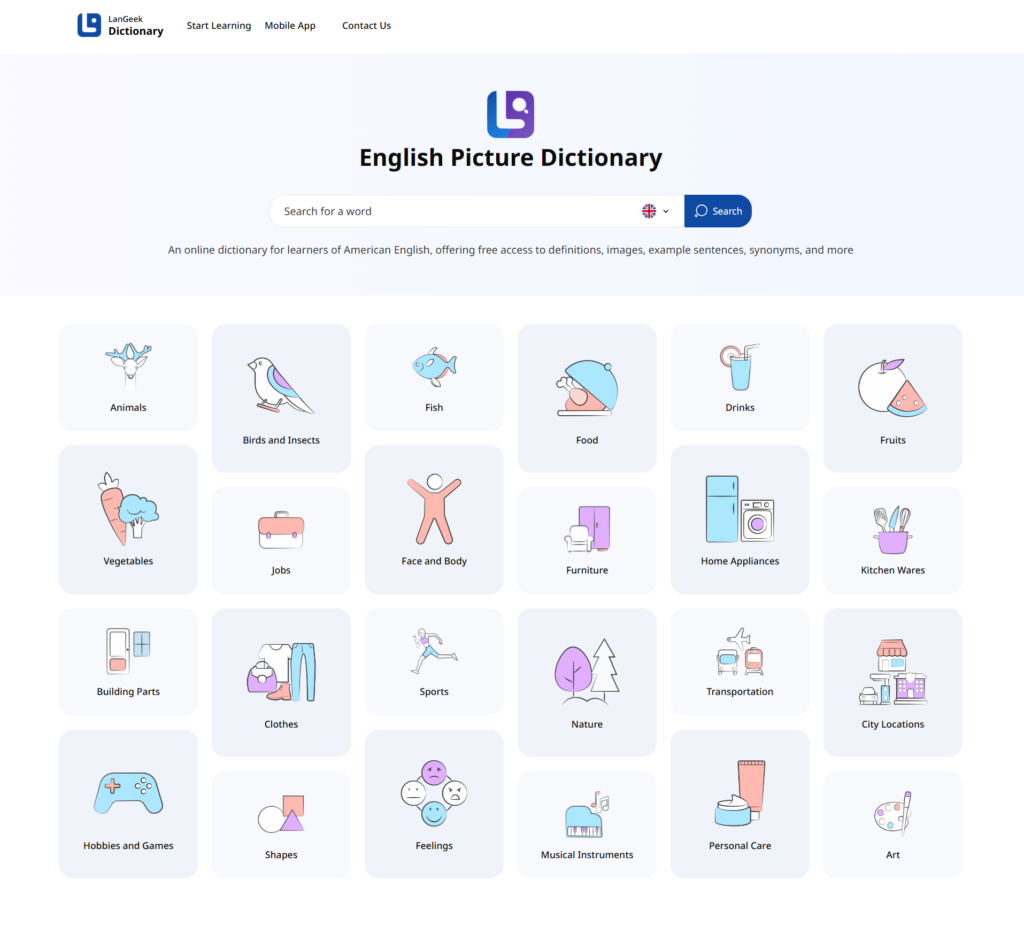
Task: Open the British flag language dropdown
Action: (648, 211)
